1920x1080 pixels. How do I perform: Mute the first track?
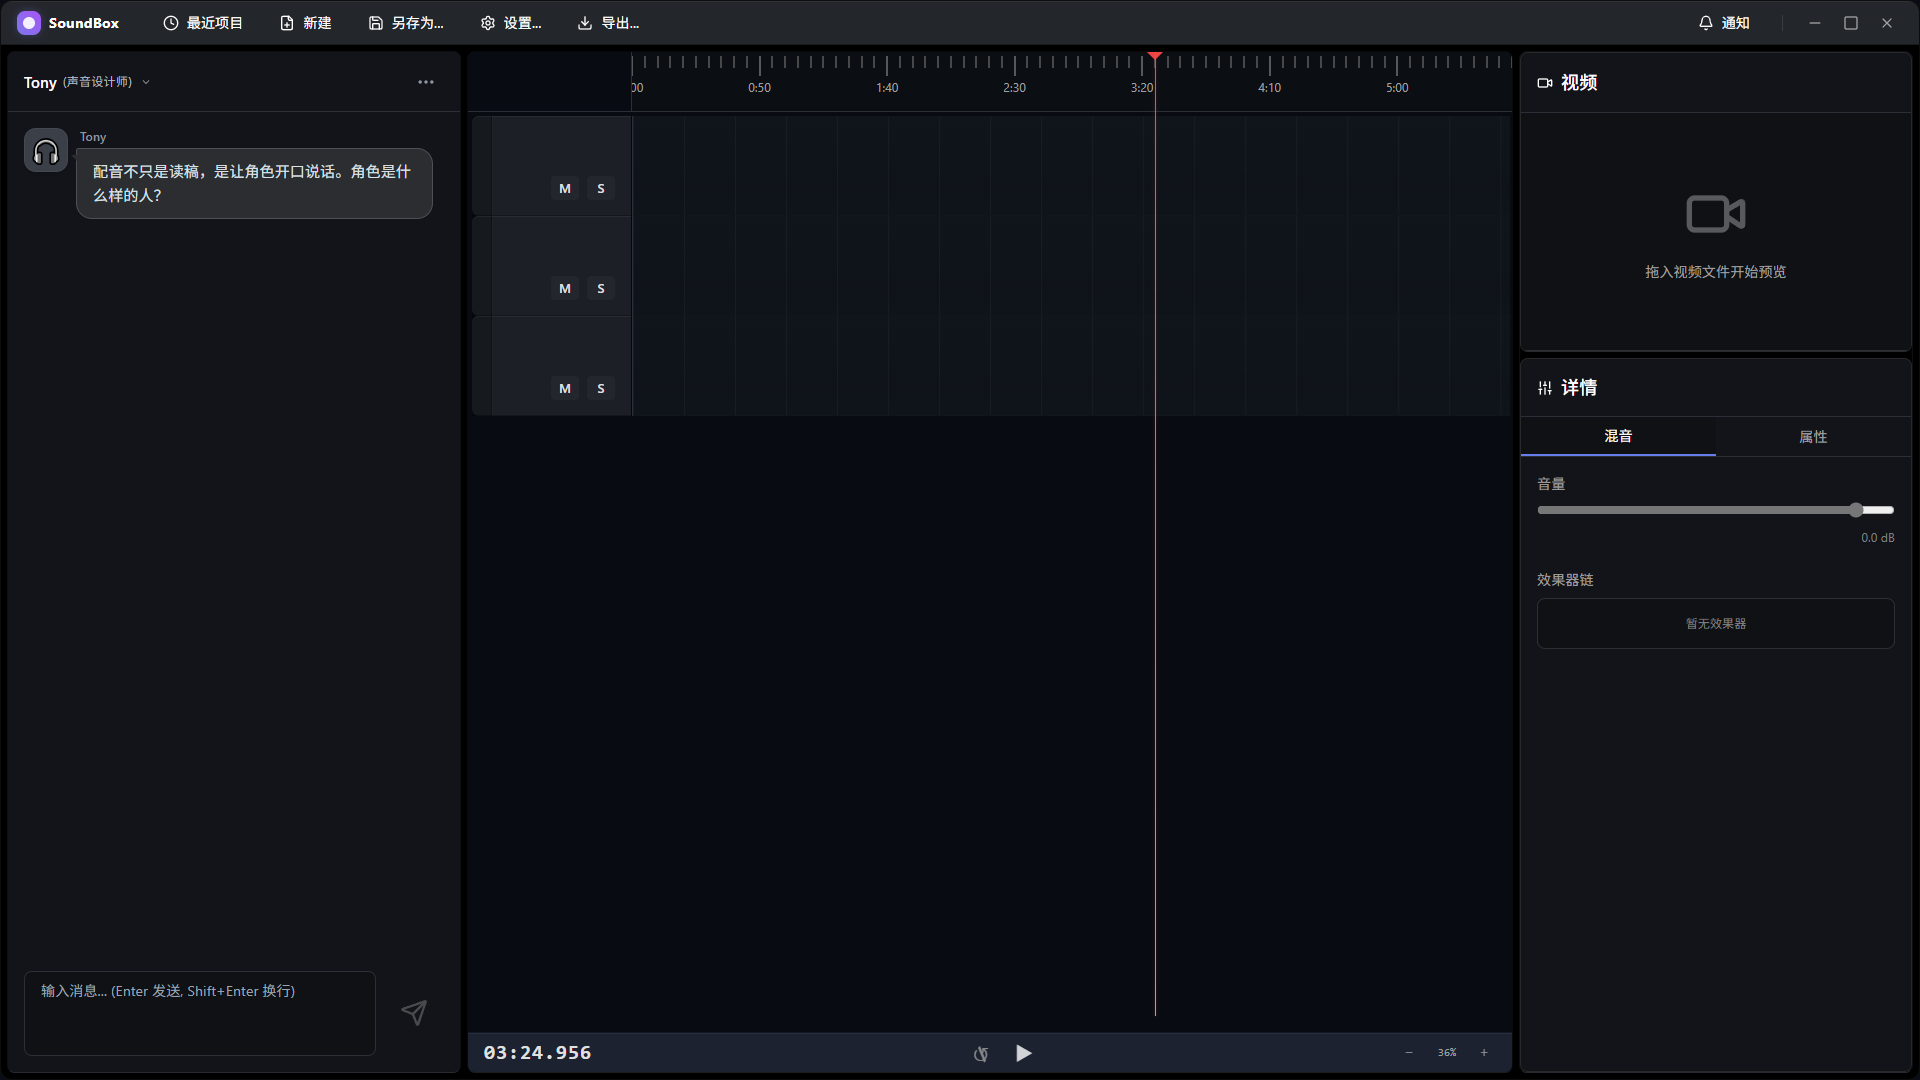(x=565, y=188)
